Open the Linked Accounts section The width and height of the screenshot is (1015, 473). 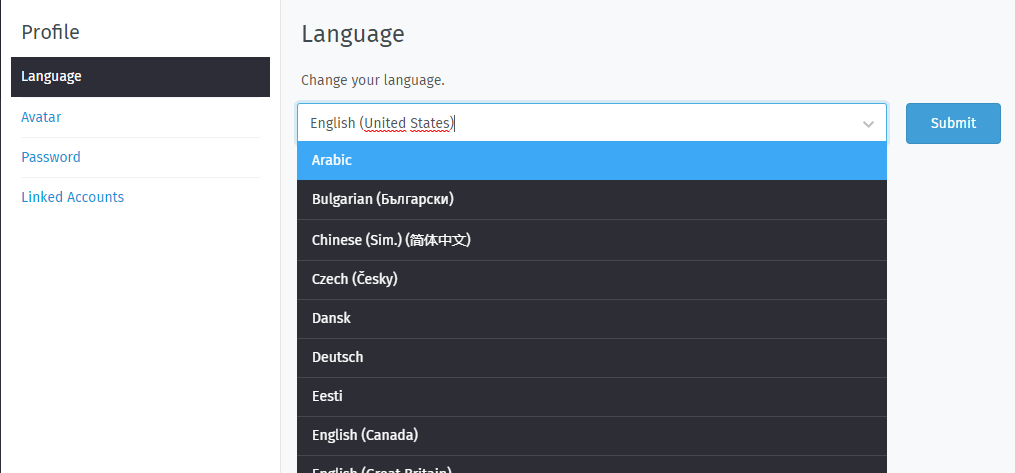73,197
